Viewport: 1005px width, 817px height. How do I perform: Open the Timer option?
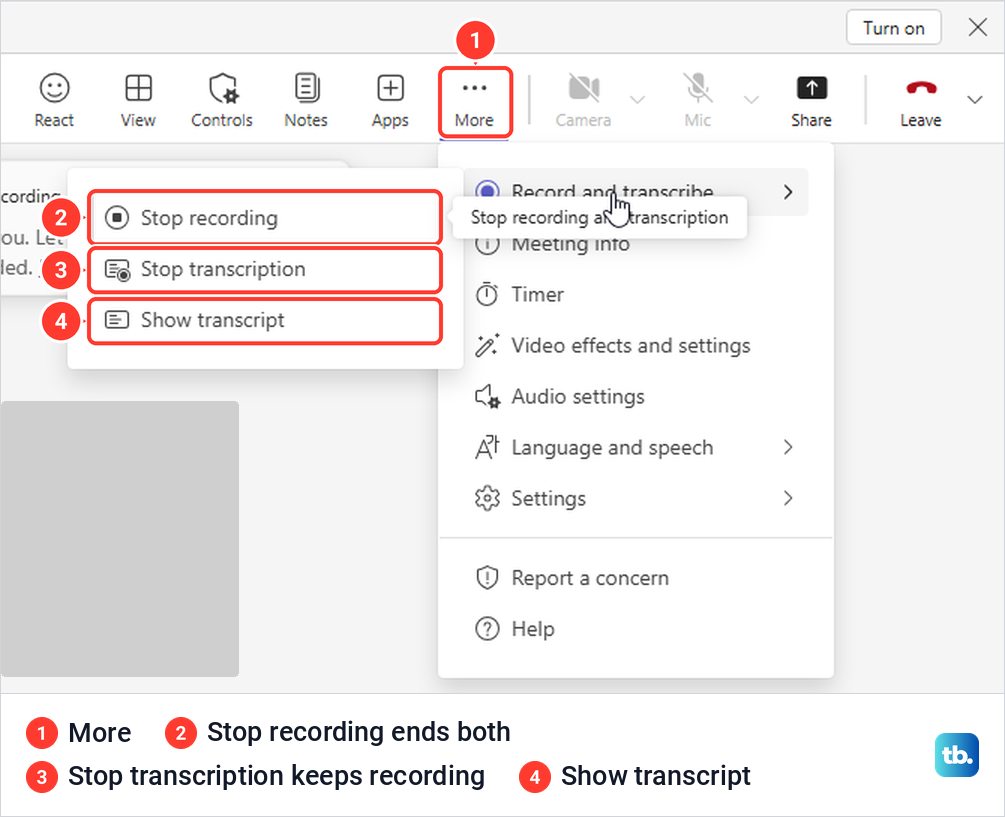(x=635, y=295)
